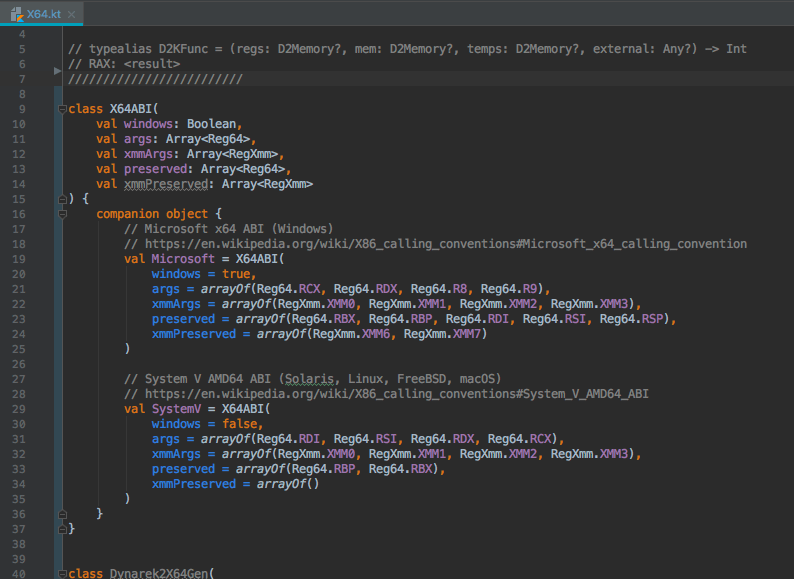Click line number 29 in the gutter
Image resolution: width=794 pixels, height=579 pixels.
pos(19,409)
